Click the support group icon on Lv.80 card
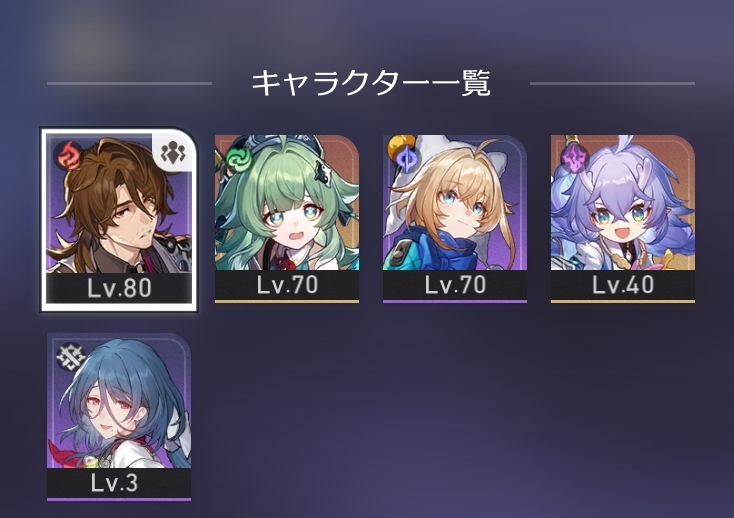Screen dimensions: 734x518 click(173, 153)
